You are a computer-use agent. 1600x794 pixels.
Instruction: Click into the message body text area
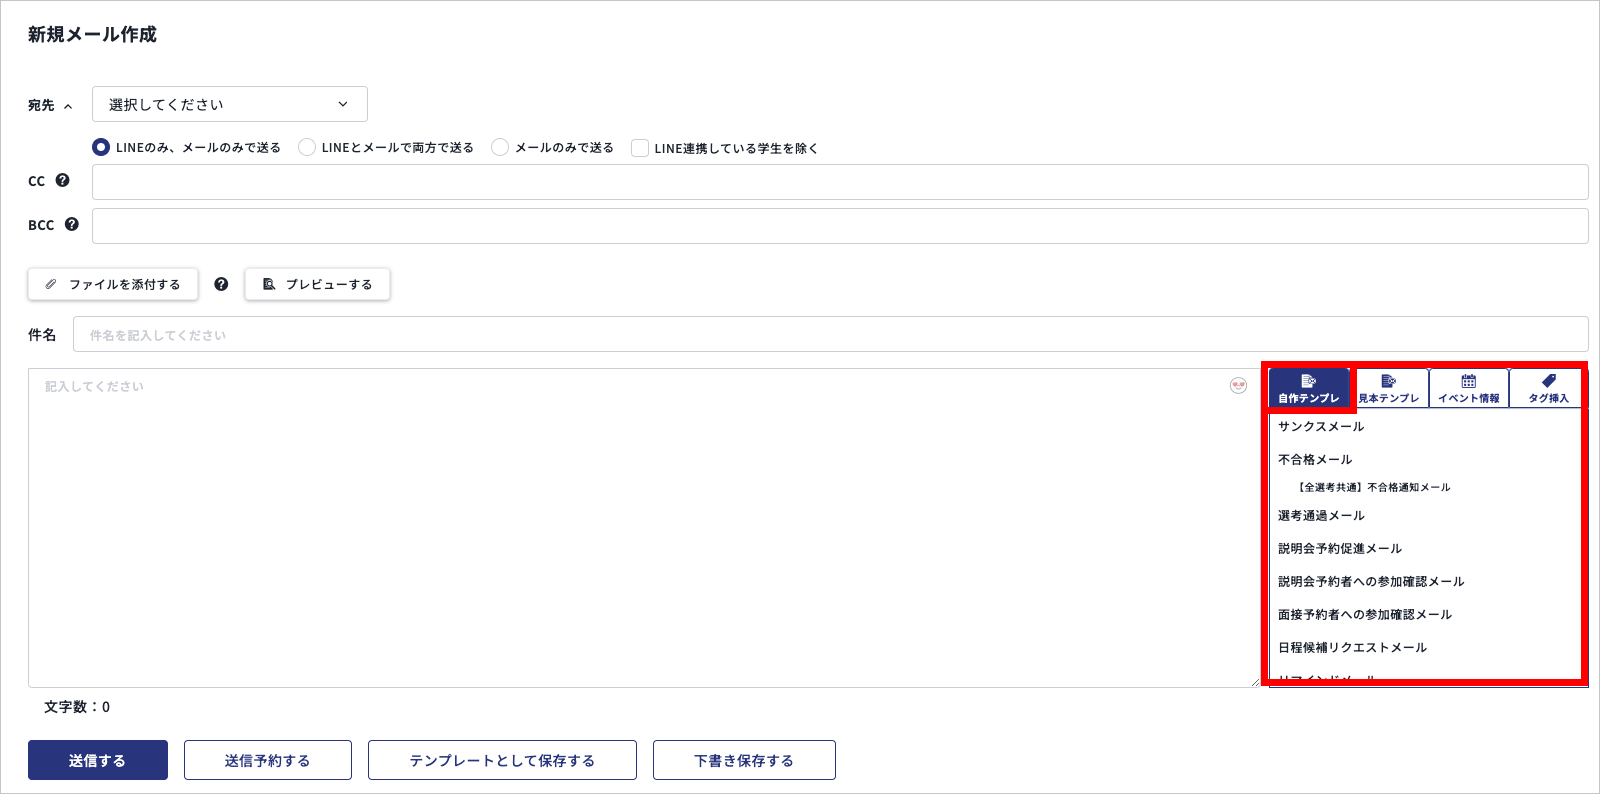[644, 528]
